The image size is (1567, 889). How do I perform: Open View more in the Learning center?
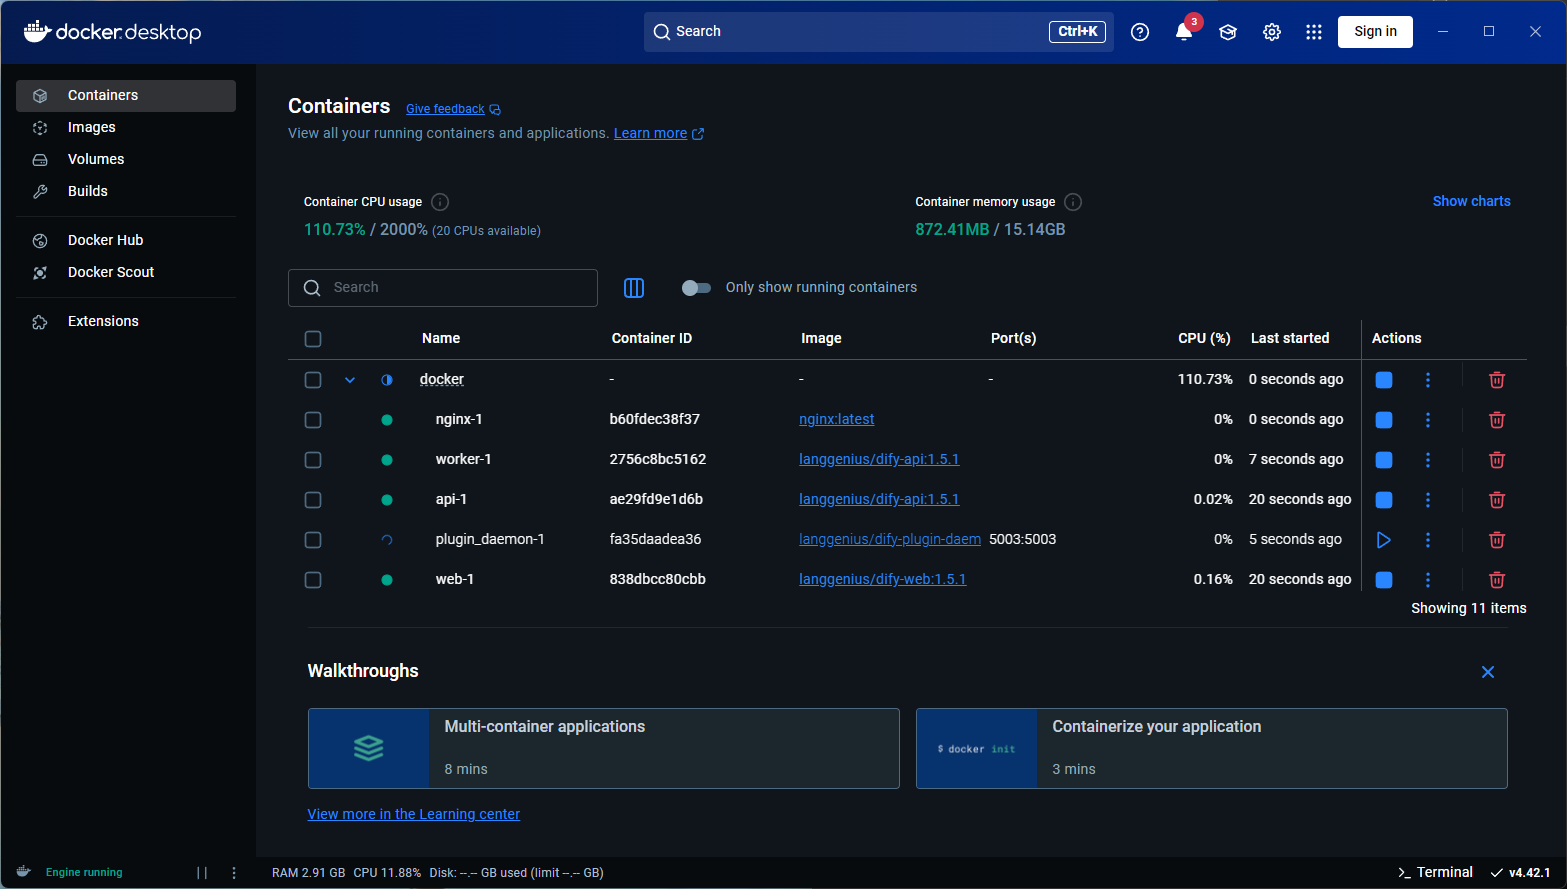[x=413, y=815]
